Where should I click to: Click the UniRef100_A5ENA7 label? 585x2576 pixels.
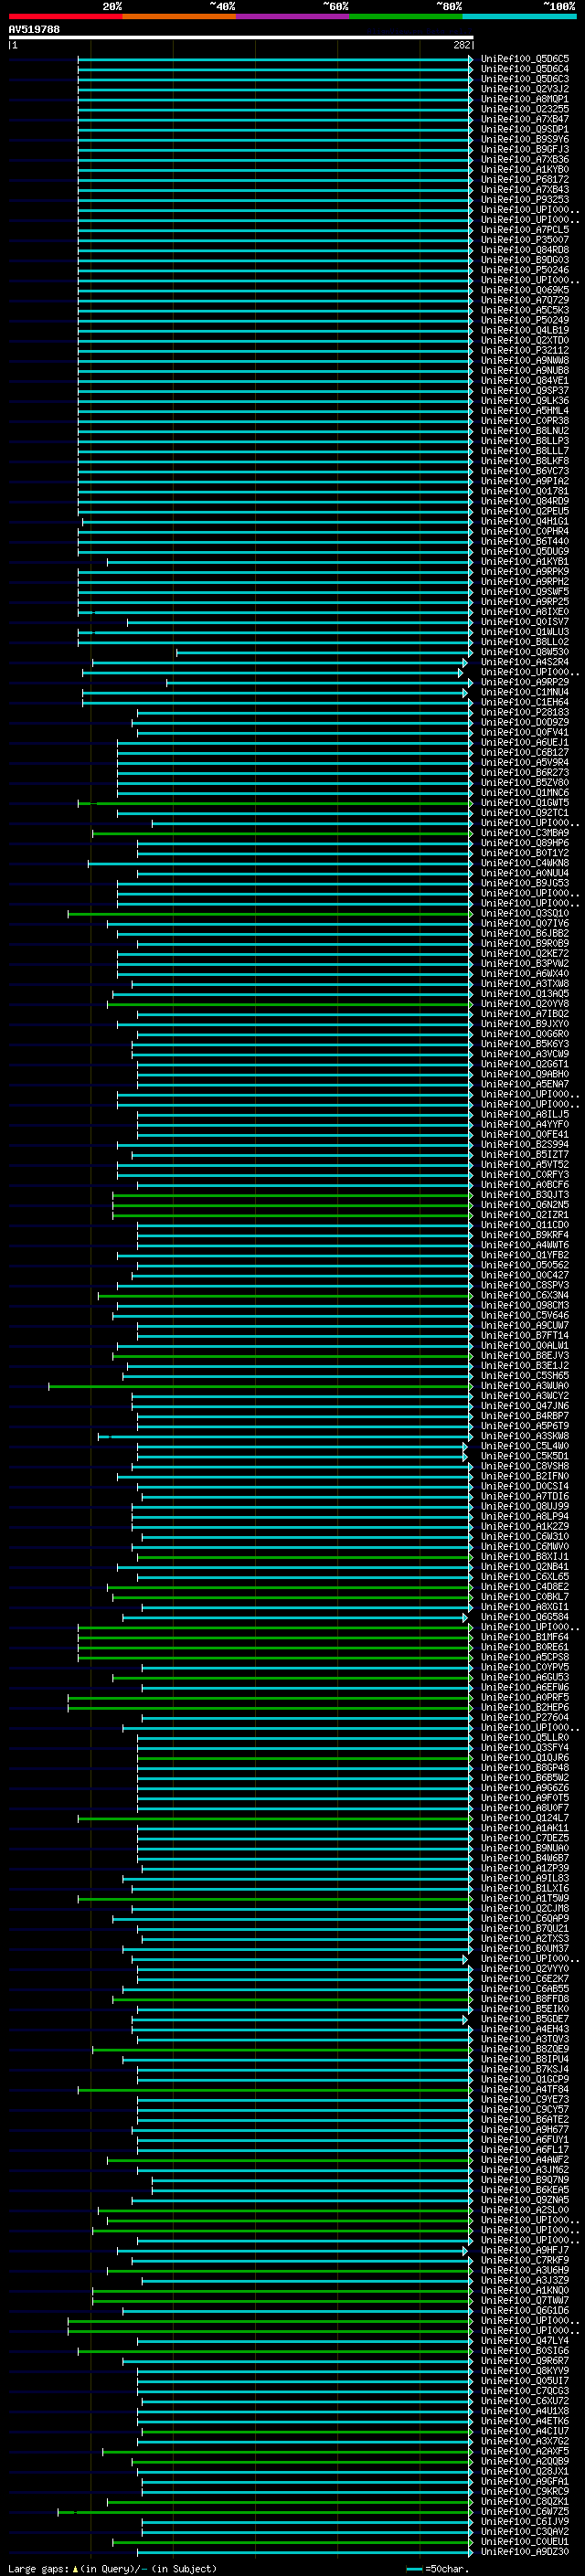point(525,1084)
